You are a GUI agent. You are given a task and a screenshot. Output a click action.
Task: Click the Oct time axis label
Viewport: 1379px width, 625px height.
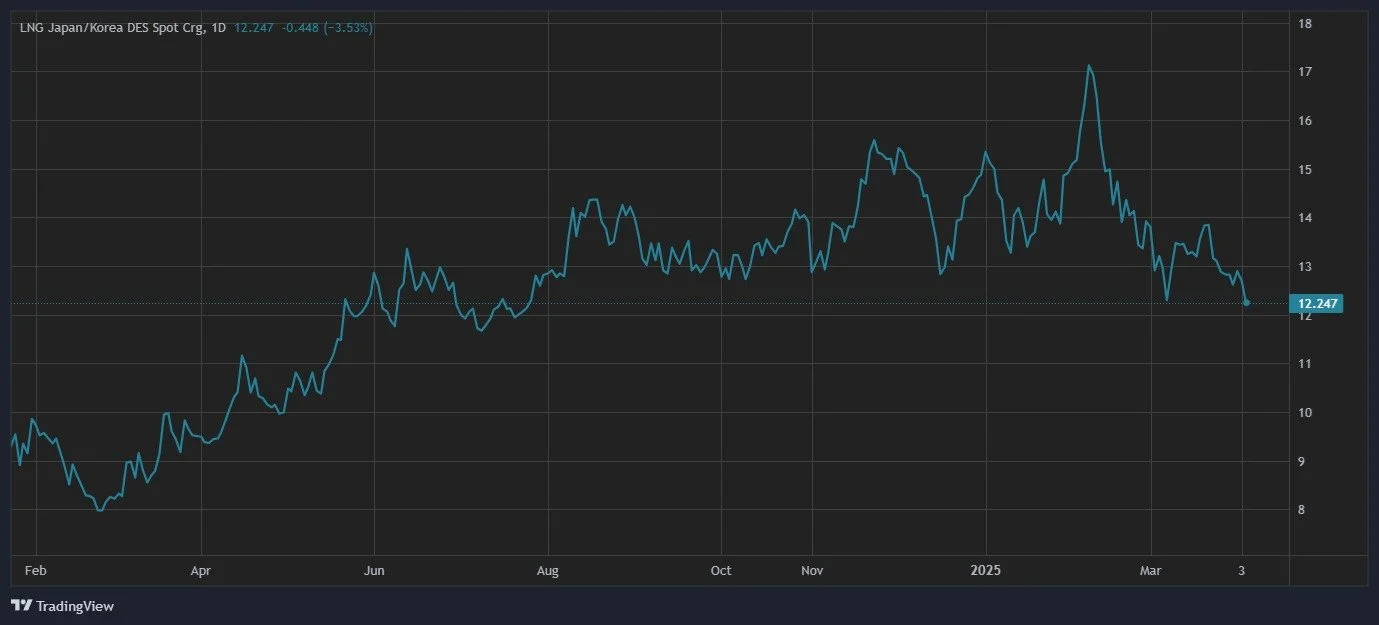click(x=721, y=571)
